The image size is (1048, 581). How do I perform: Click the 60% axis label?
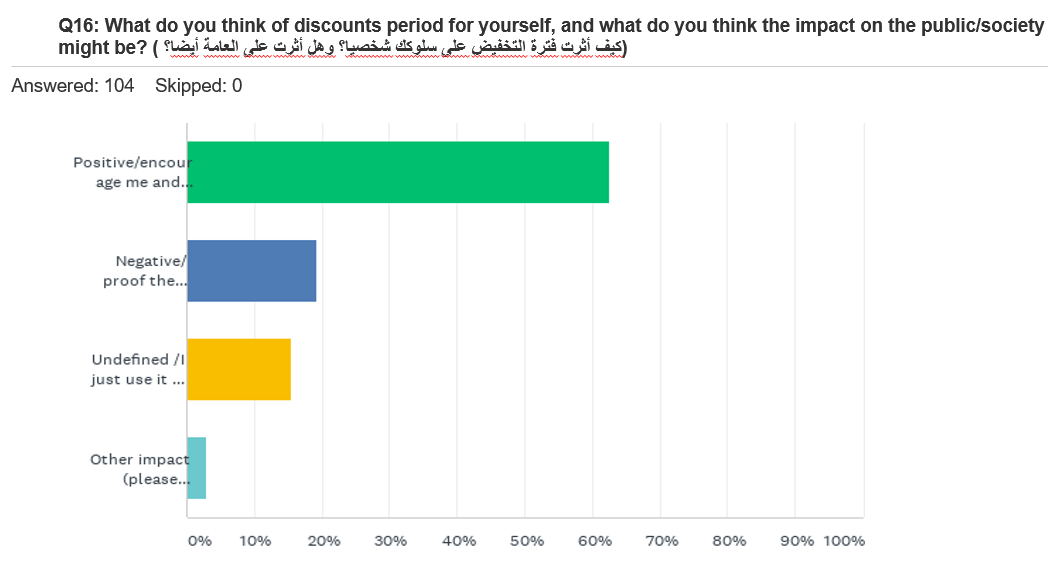pos(594,541)
